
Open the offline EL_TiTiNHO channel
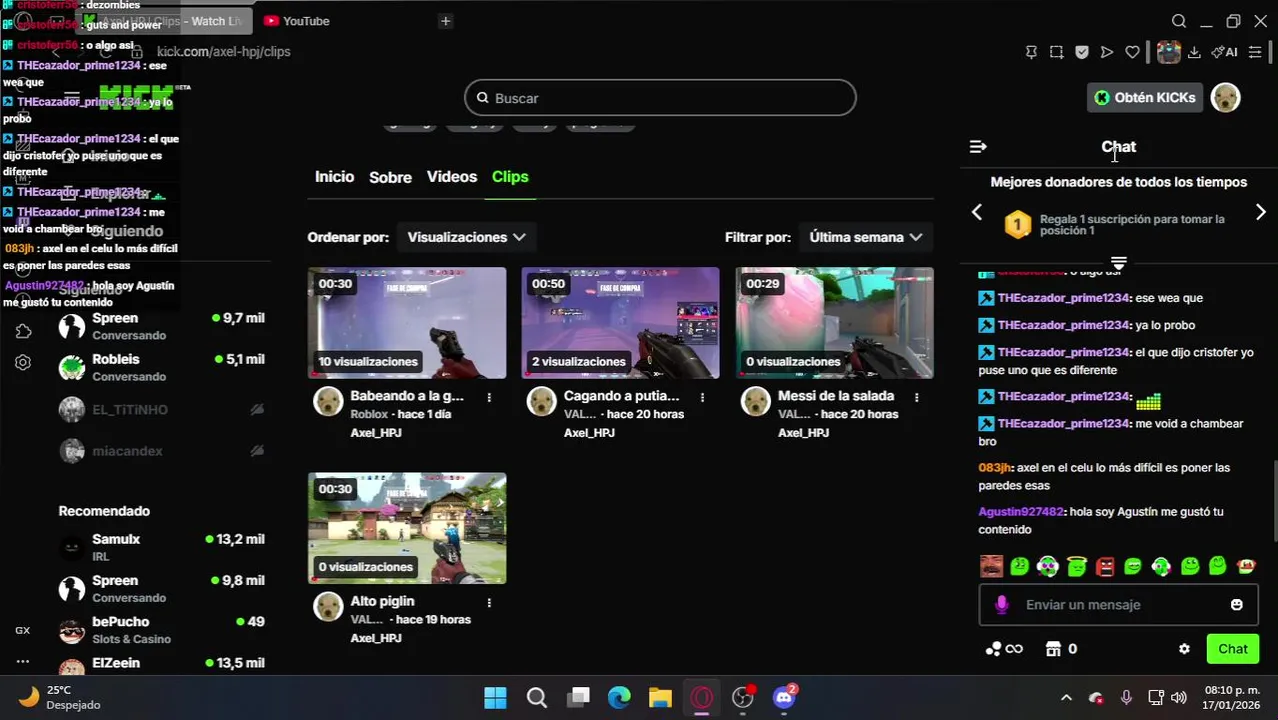[160, 409]
